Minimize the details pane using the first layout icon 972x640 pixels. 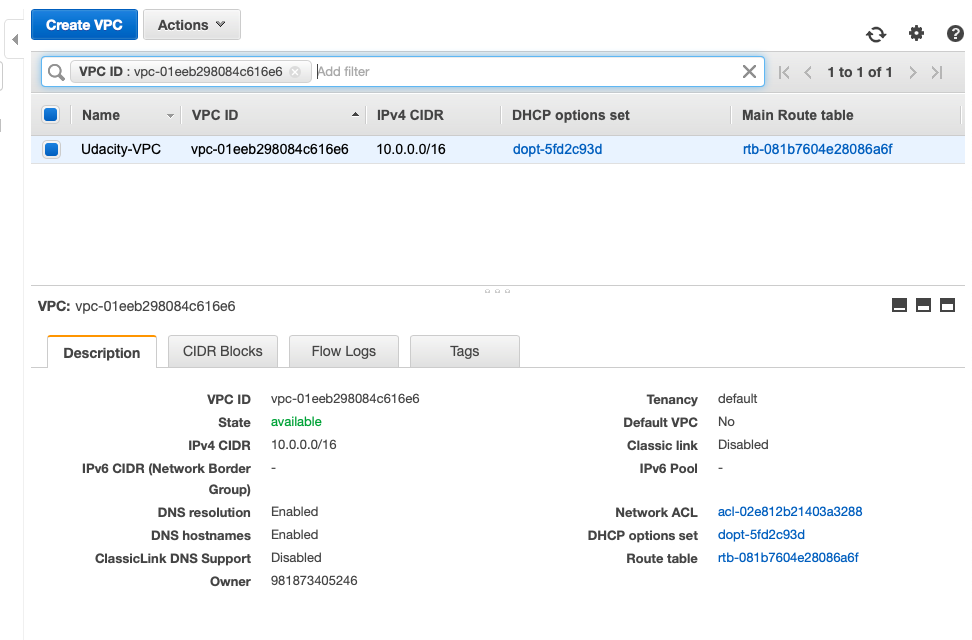coord(899,305)
